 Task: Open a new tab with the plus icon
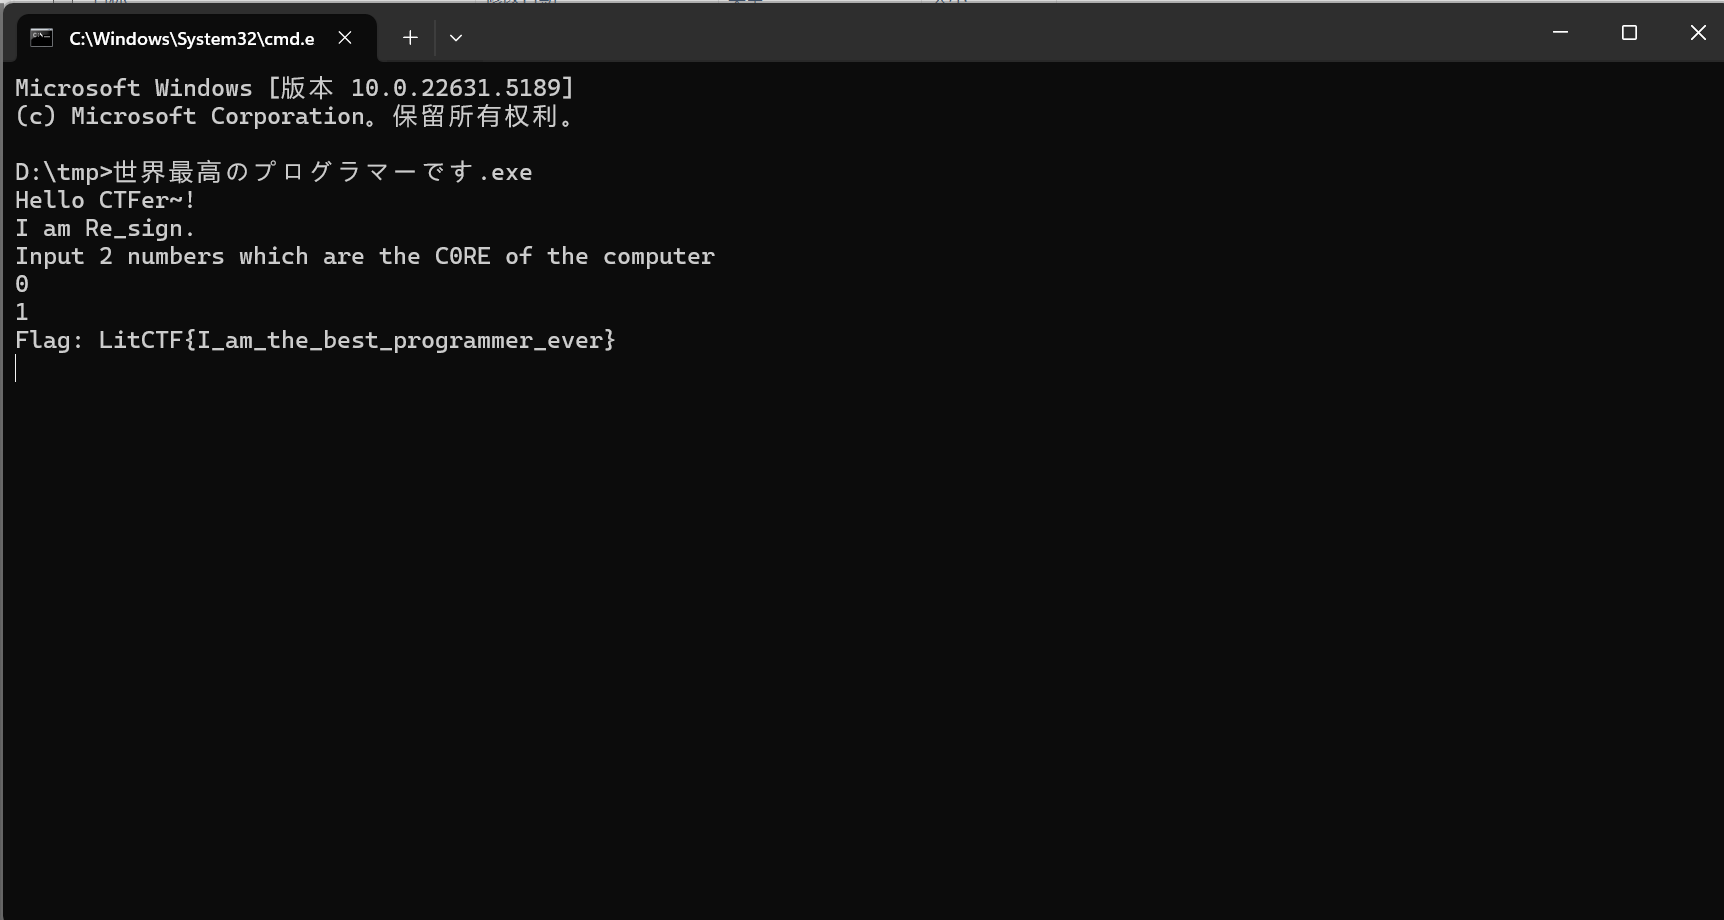pos(410,38)
